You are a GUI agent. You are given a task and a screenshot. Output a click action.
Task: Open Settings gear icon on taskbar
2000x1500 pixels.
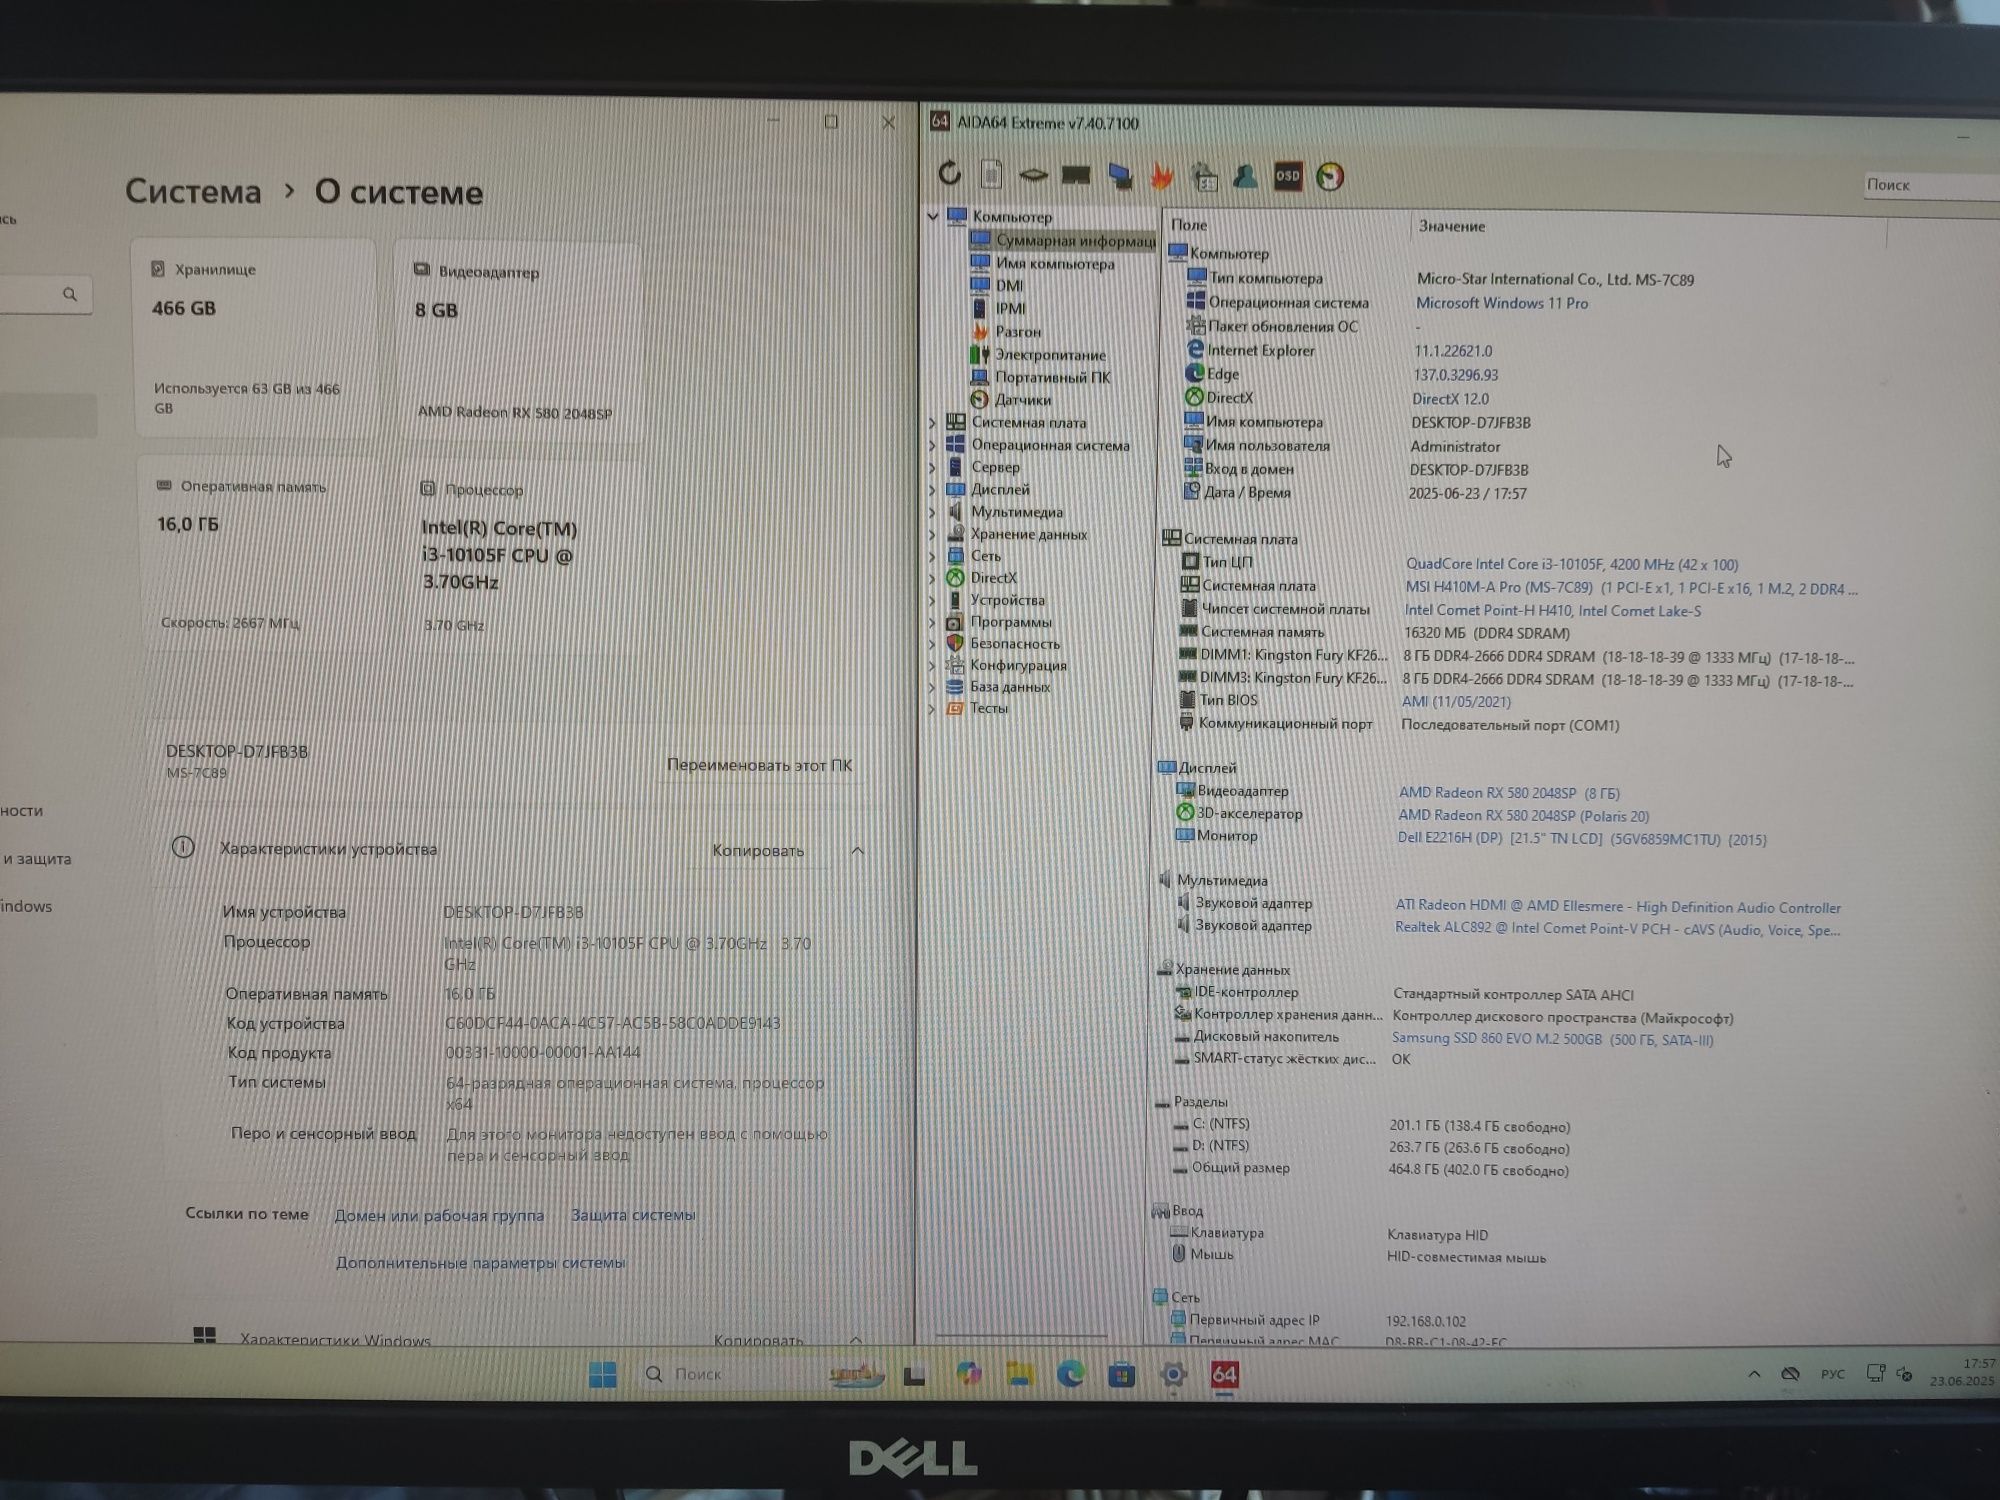pos(1173,1375)
